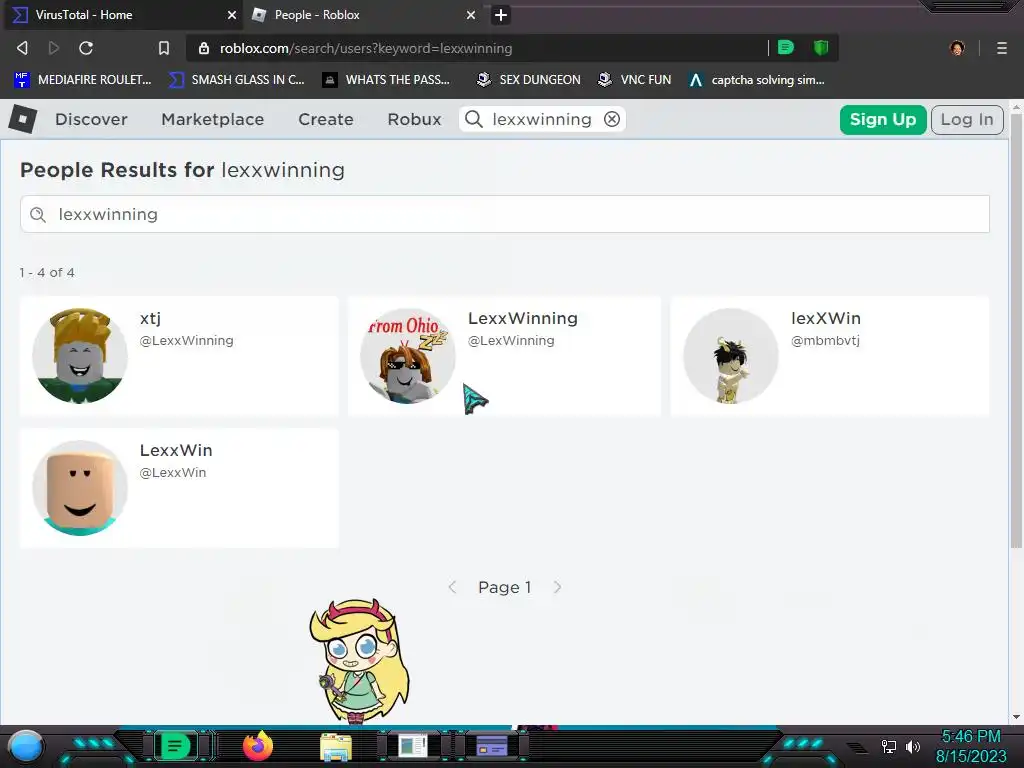Click the Log In button

click(x=967, y=120)
